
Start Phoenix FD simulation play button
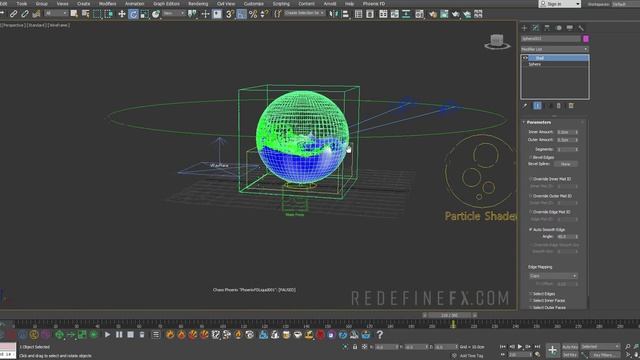[x=107, y=335]
